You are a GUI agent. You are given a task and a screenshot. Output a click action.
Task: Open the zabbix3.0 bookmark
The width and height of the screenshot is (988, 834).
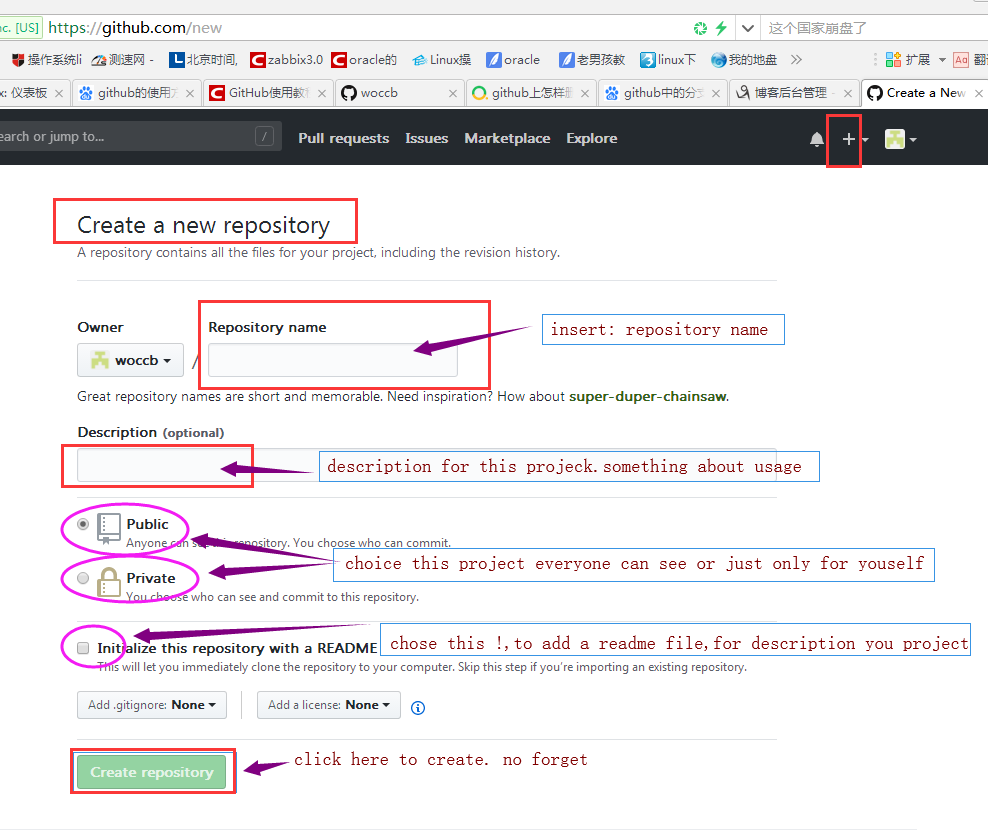[x=286, y=60]
